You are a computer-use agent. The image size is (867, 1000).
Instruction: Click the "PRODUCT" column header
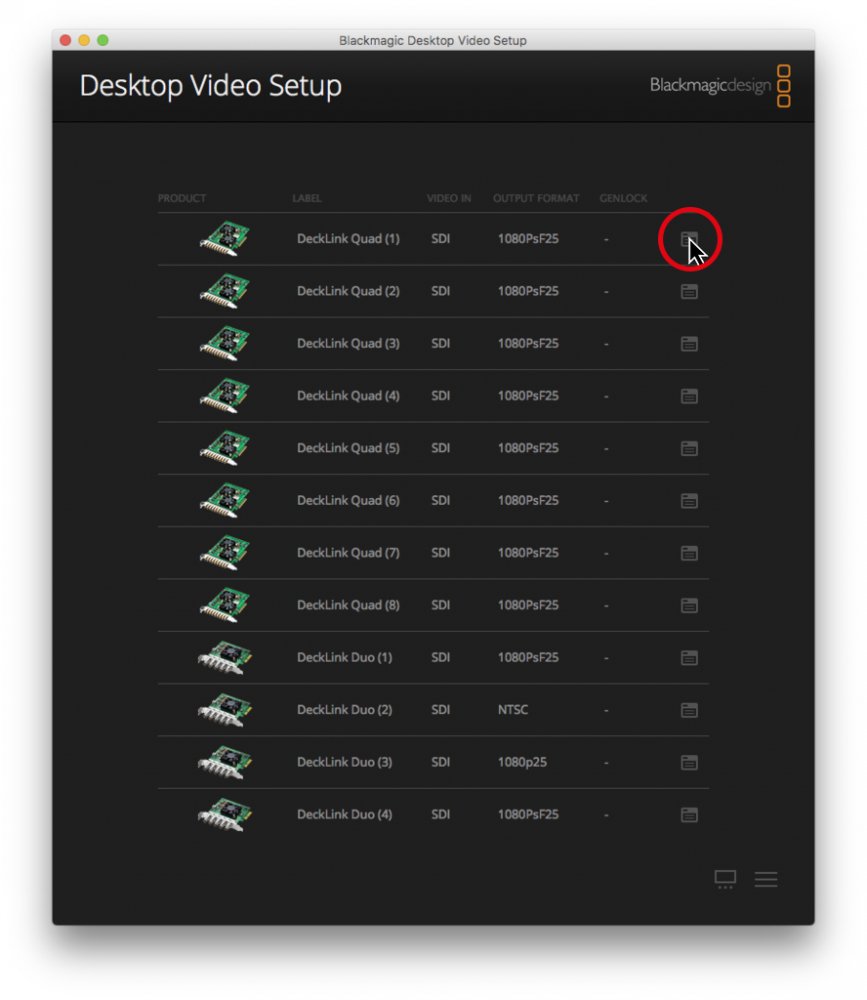pyautogui.click(x=182, y=198)
